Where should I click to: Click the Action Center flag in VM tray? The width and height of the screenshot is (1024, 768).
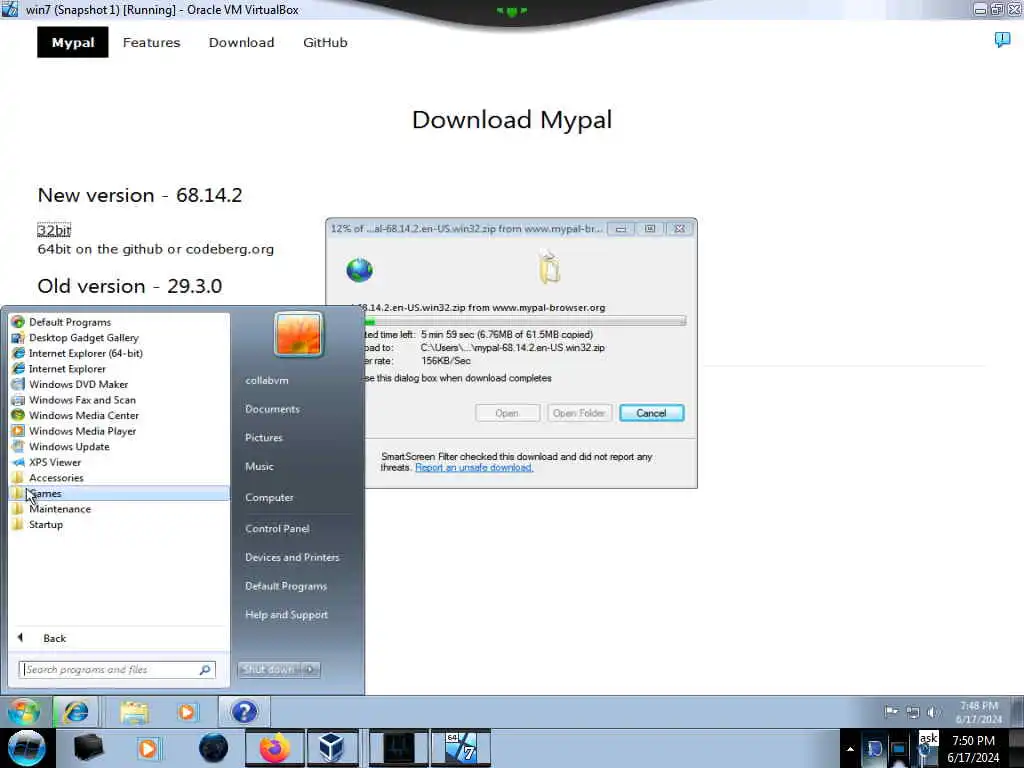tap(891, 712)
